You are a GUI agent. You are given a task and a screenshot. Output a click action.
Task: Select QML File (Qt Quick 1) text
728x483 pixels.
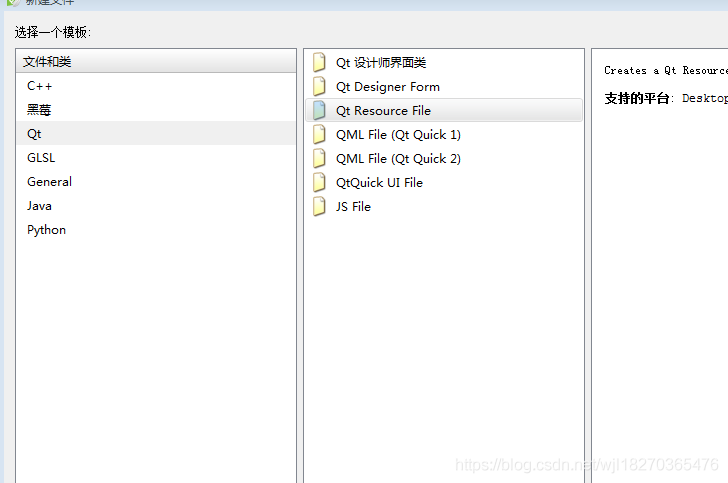pyautogui.click(x=398, y=135)
